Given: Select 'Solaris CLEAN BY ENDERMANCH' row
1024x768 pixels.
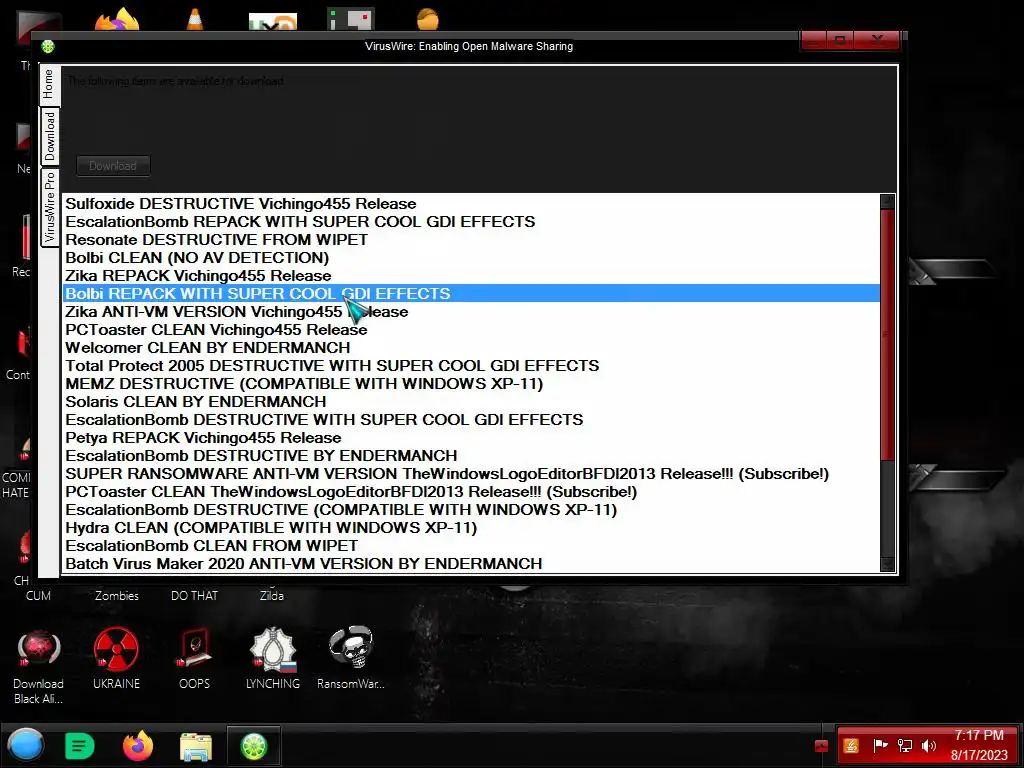Looking at the screenshot, I should point(471,402).
